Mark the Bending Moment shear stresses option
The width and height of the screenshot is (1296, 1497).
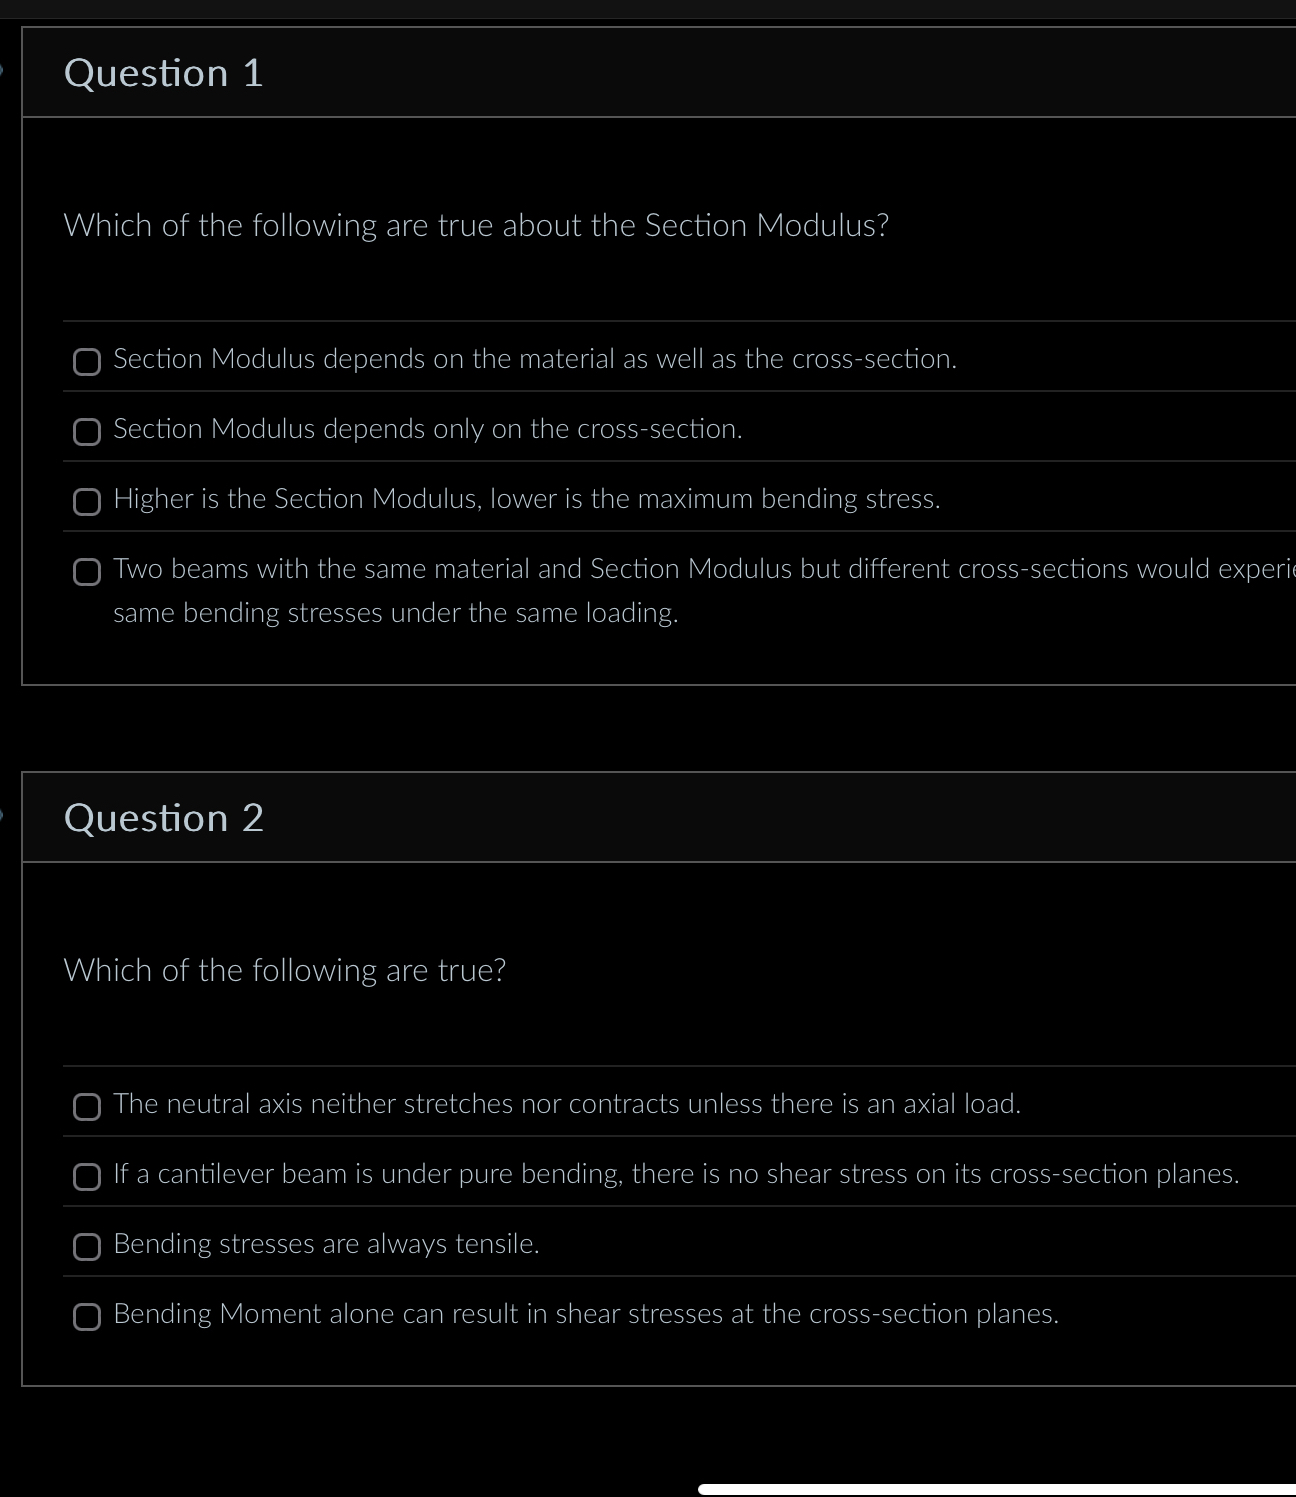pos(87,1316)
